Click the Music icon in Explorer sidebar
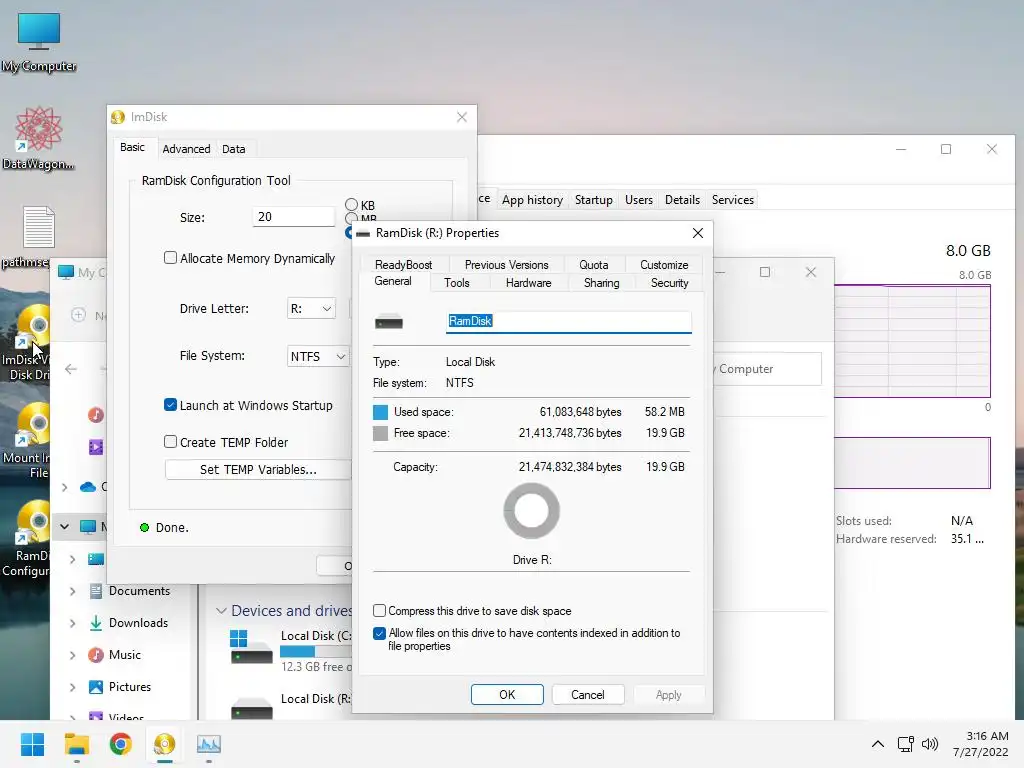Screen dimensions: 1024x768 click(x=96, y=655)
